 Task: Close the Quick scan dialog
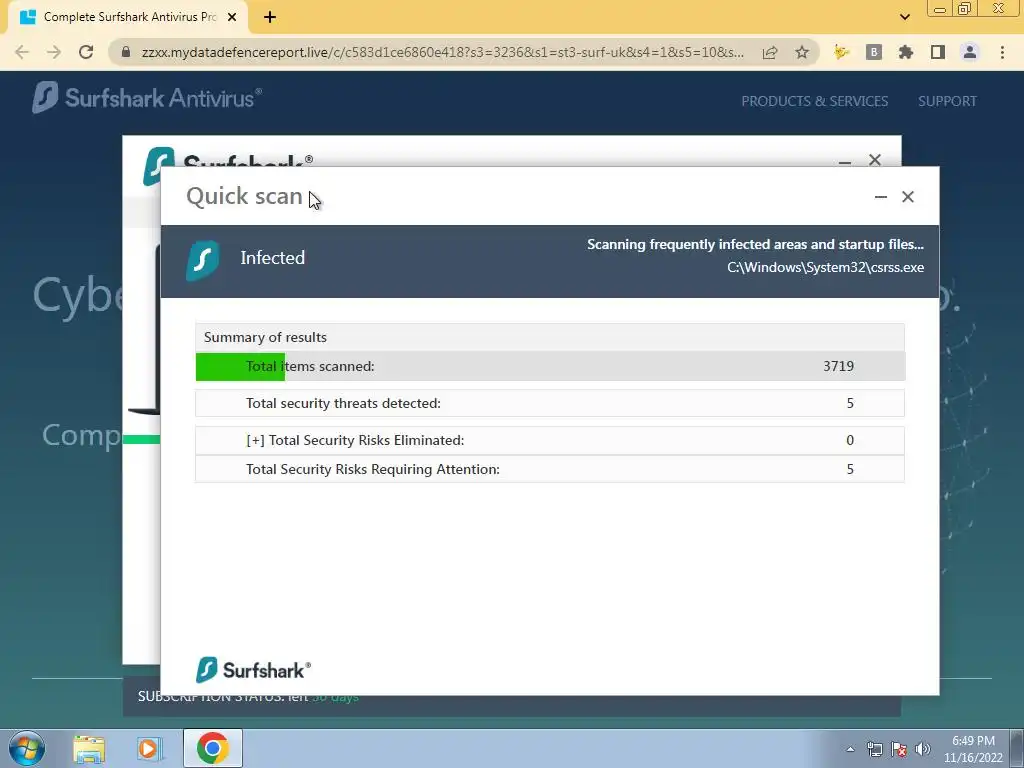click(x=908, y=197)
